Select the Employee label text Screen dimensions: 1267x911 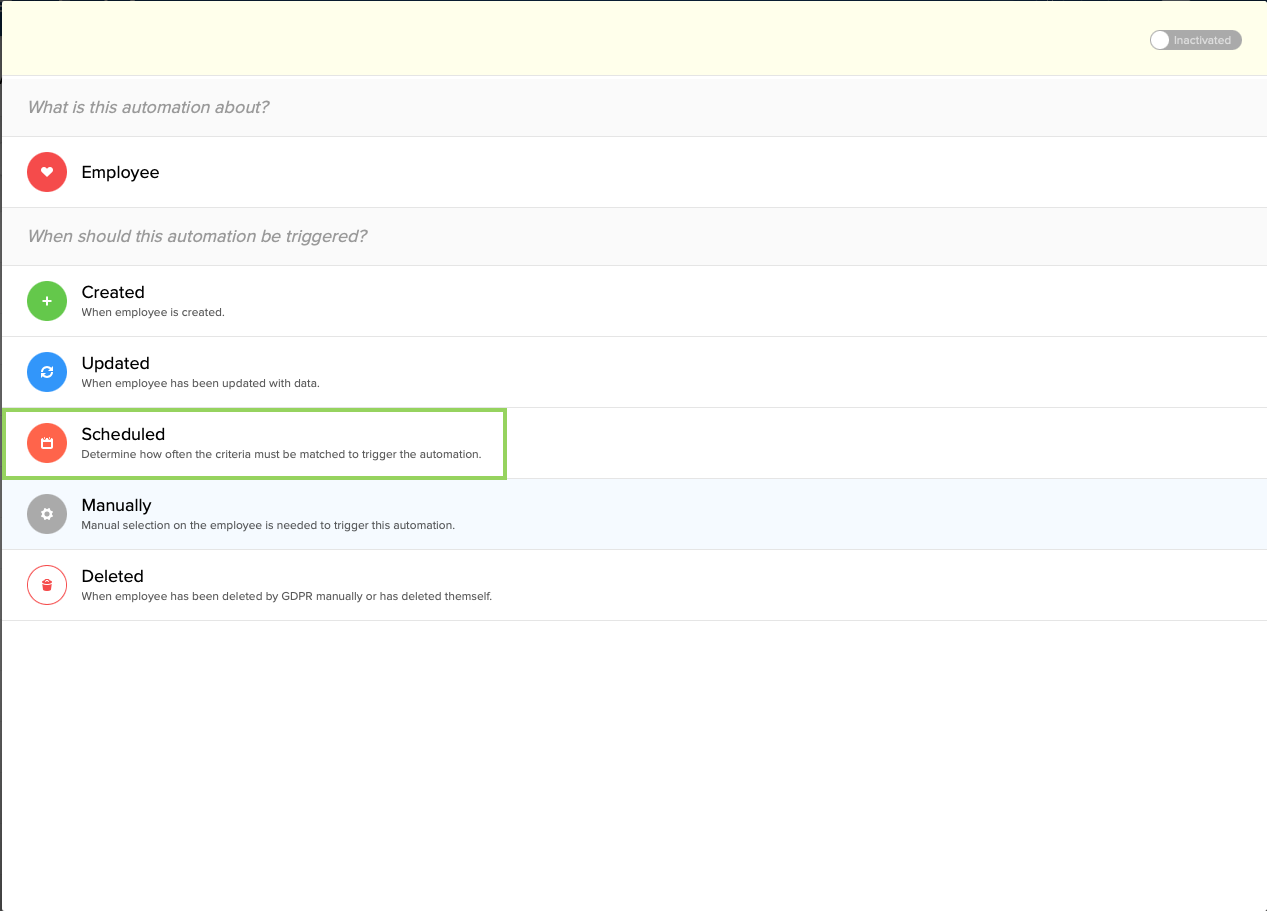(x=120, y=172)
